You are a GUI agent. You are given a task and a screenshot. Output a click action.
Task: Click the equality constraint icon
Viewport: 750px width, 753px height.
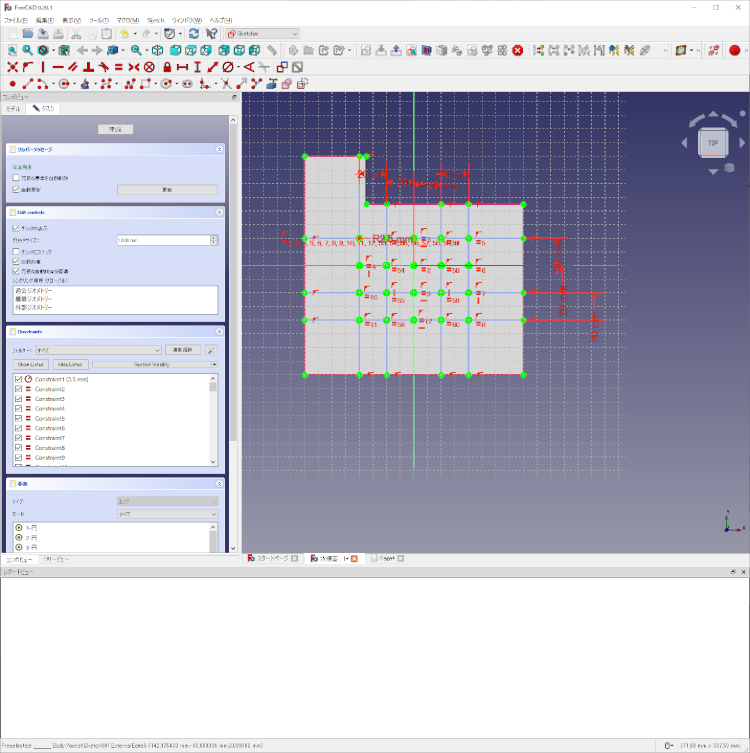[118, 67]
